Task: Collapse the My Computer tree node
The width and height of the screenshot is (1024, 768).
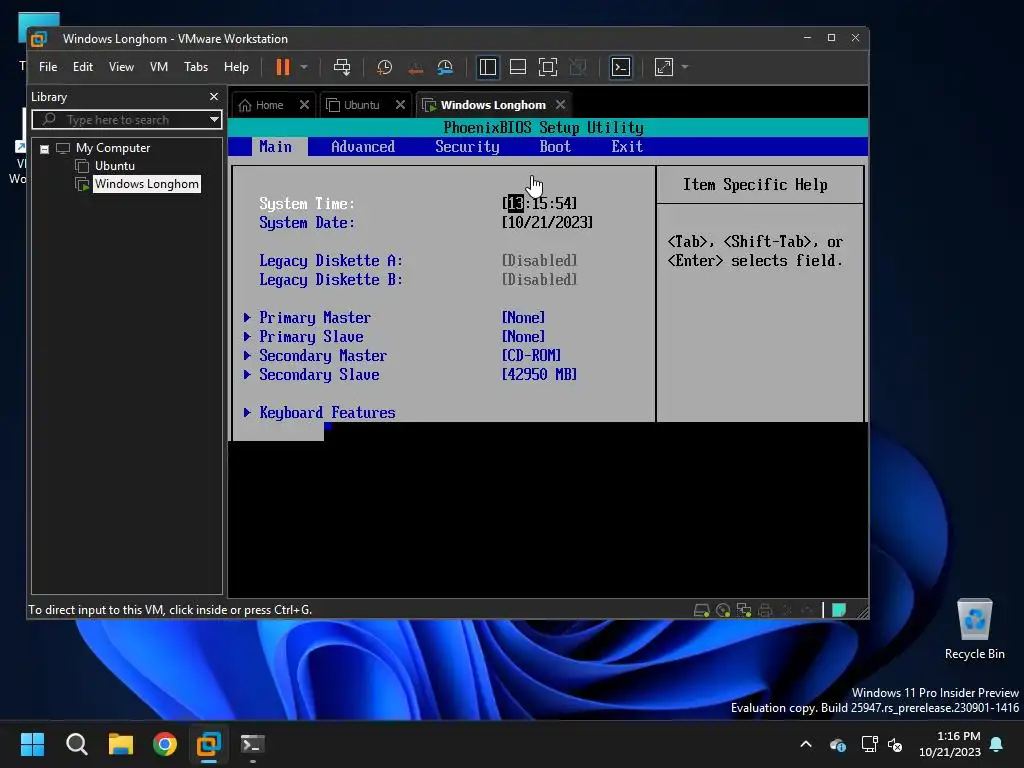Action: tap(44, 149)
